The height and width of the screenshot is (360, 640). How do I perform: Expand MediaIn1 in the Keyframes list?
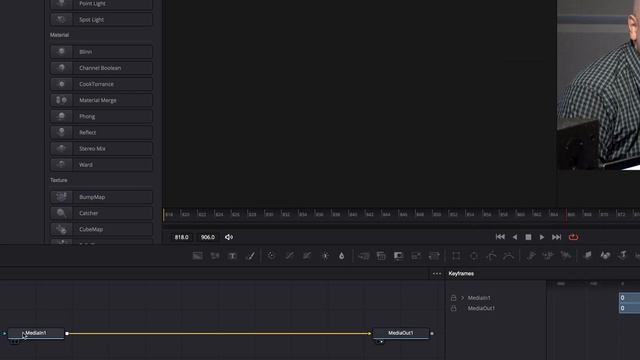(462, 298)
